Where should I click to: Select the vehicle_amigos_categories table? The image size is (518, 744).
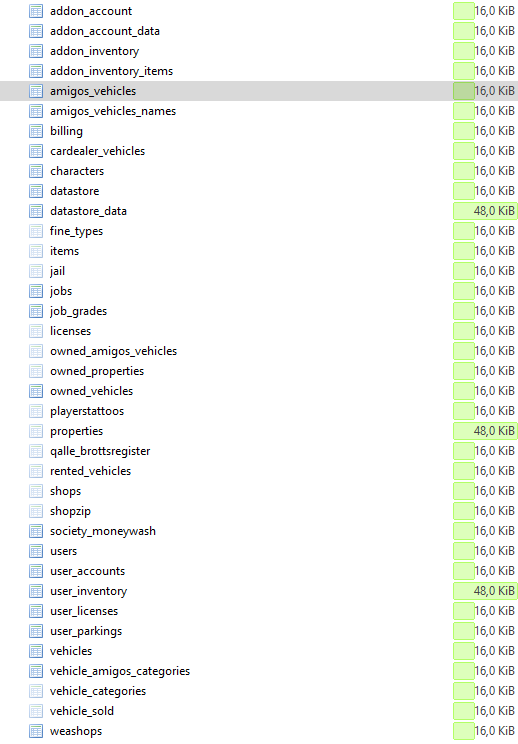point(120,671)
